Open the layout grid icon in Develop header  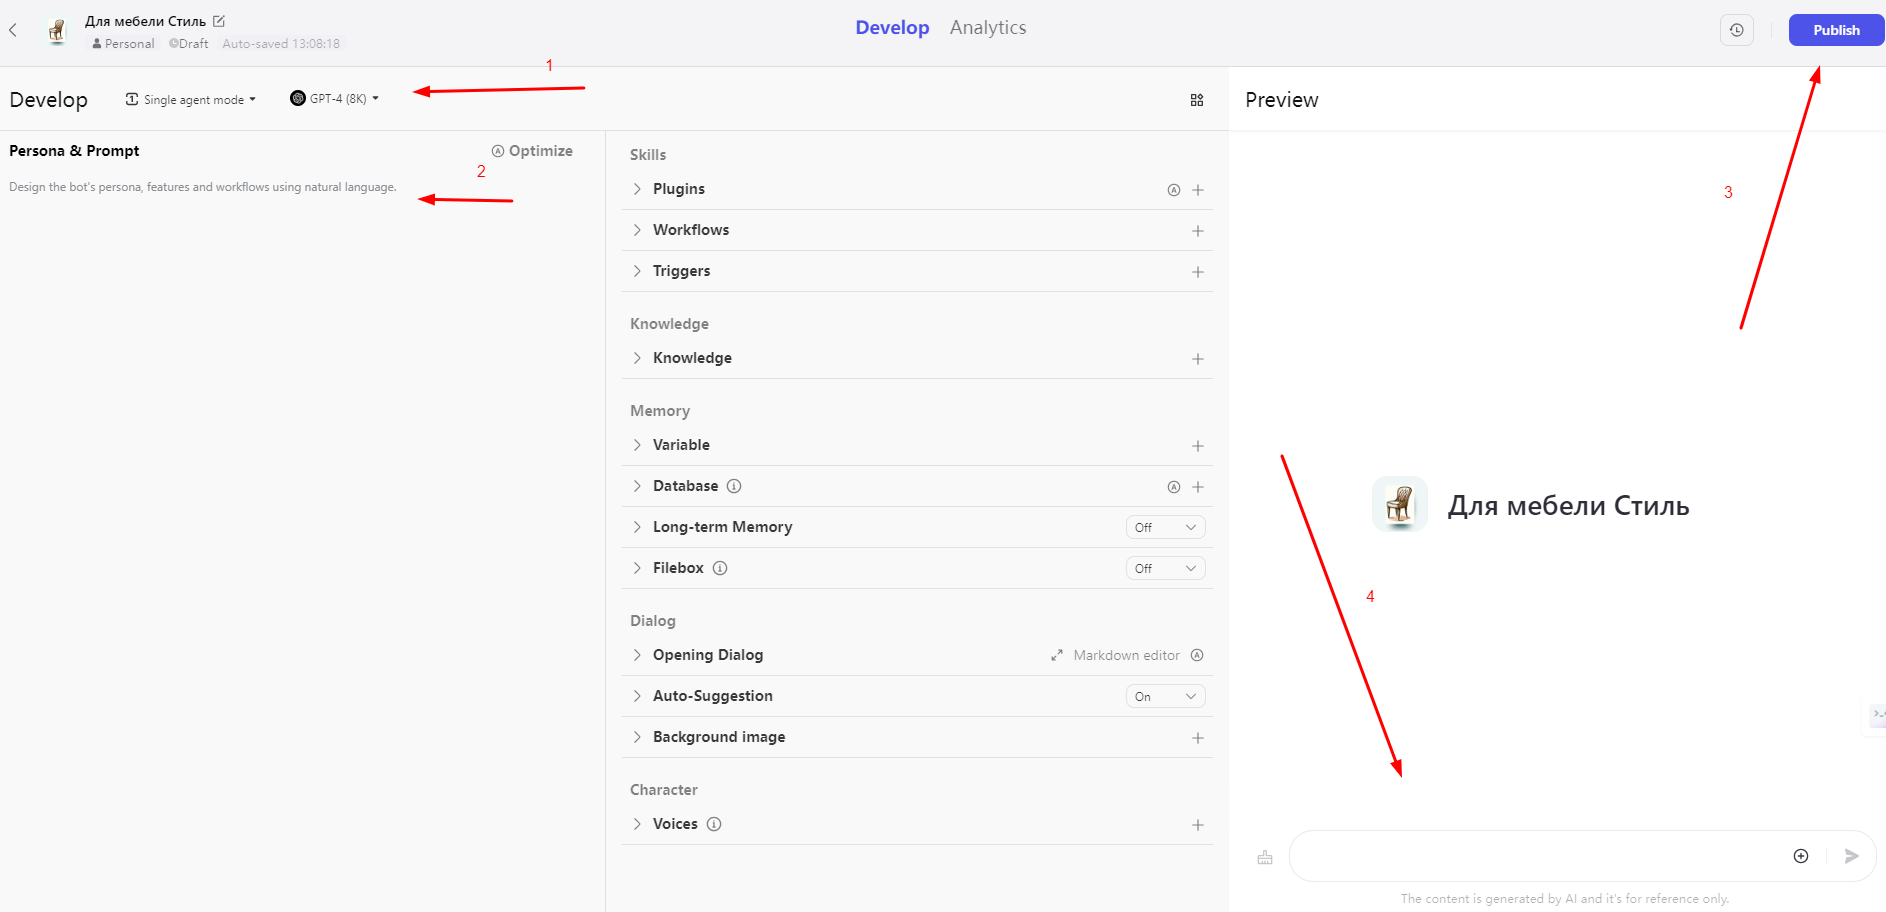(1197, 100)
